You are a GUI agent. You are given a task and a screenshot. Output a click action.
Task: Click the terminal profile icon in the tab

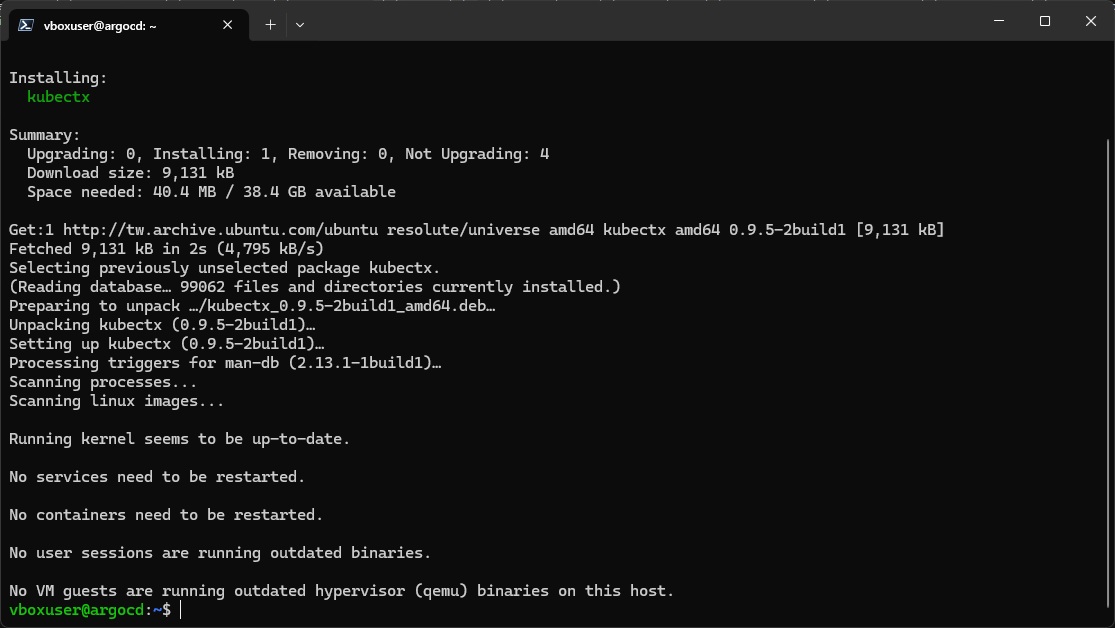(26, 25)
